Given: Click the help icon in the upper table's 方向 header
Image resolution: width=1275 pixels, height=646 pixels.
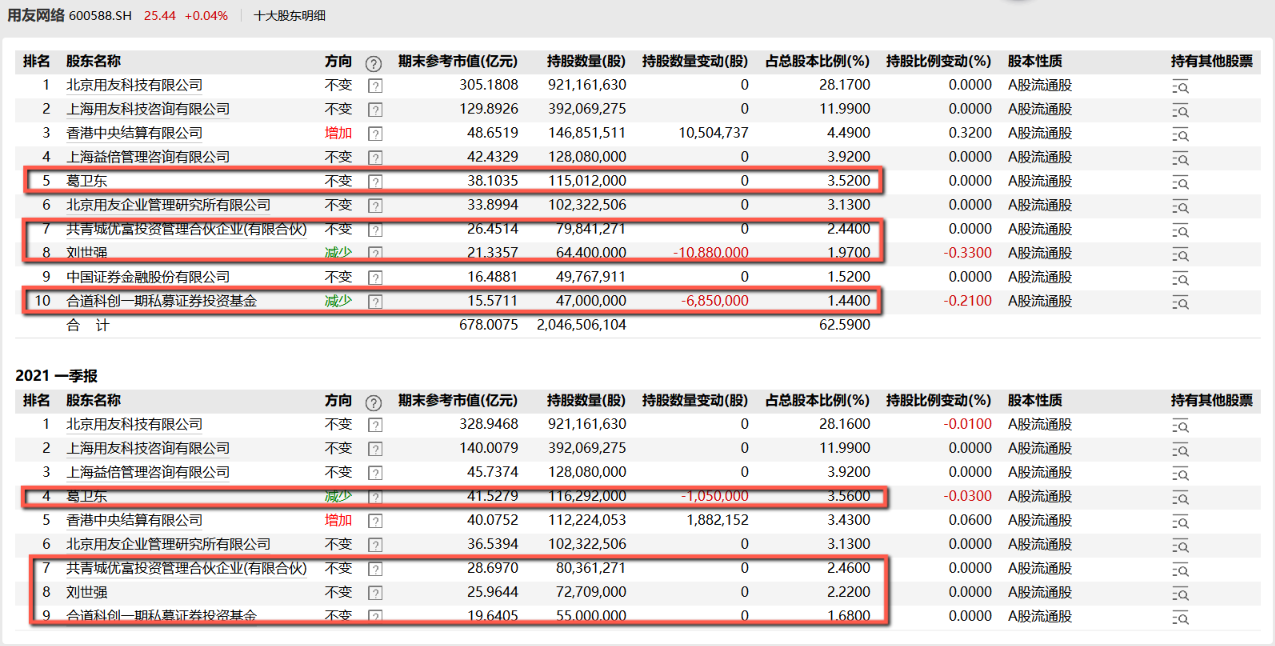Looking at the screenshot, I should tap(374, 62).
